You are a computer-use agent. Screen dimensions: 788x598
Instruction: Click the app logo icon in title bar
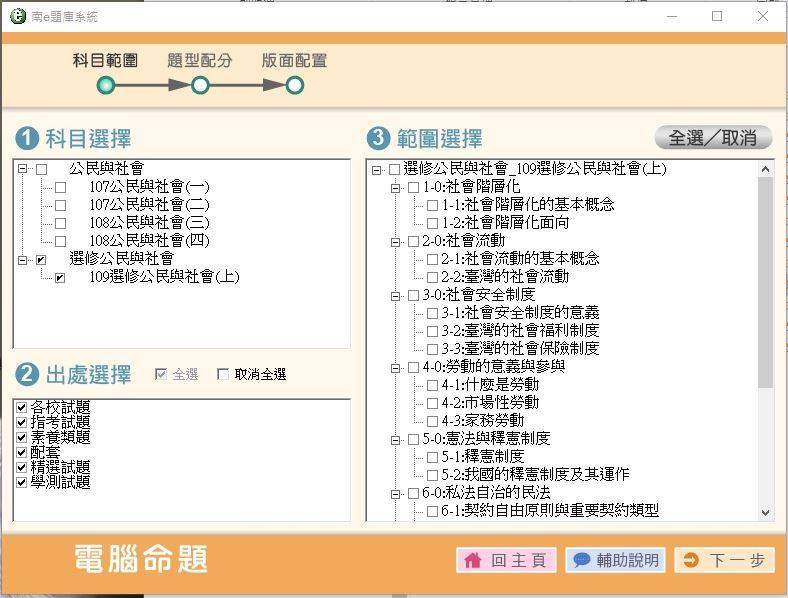[x=18, y=16]
